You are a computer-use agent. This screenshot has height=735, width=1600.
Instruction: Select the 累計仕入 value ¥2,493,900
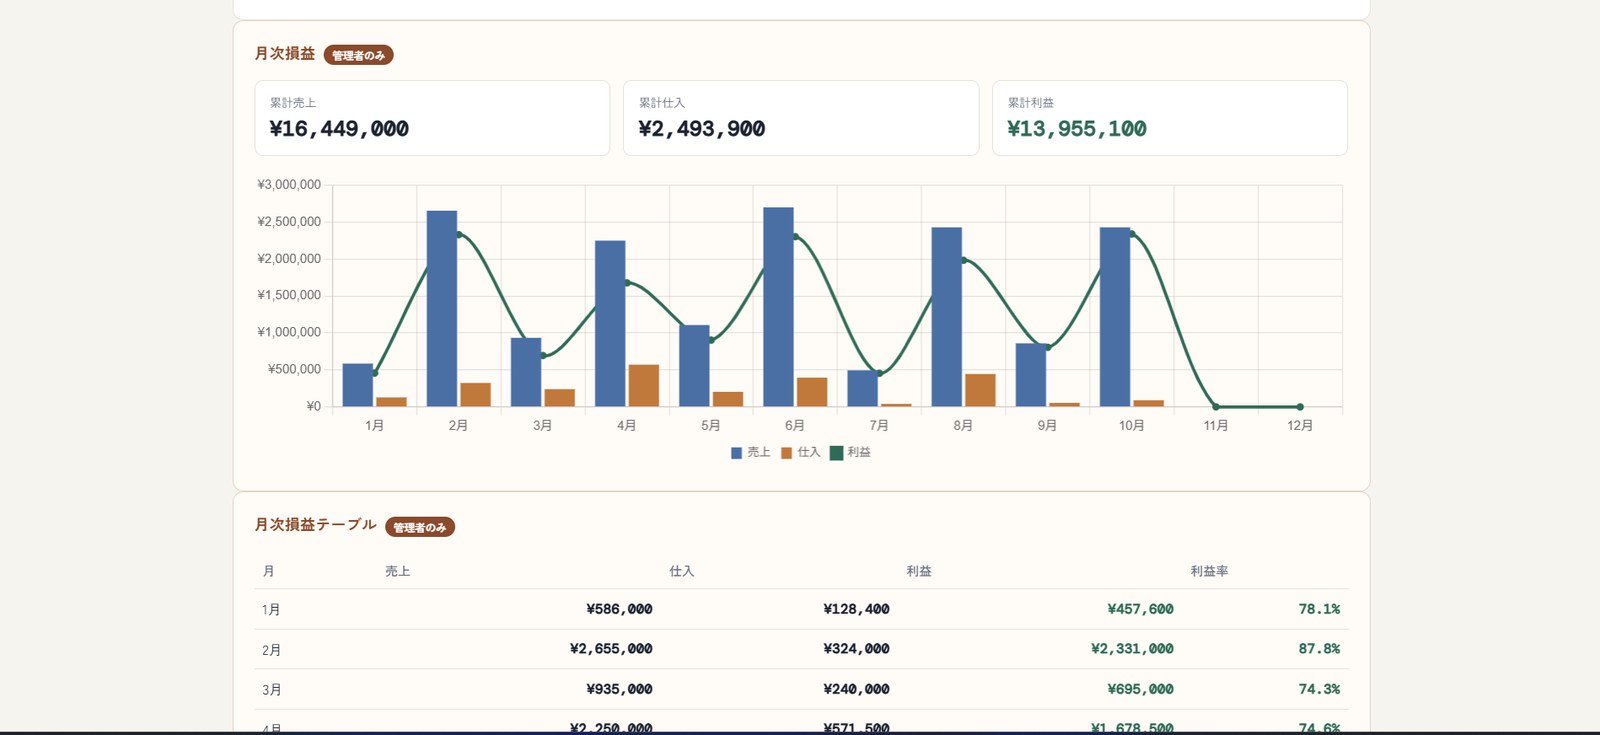point(702,129)
